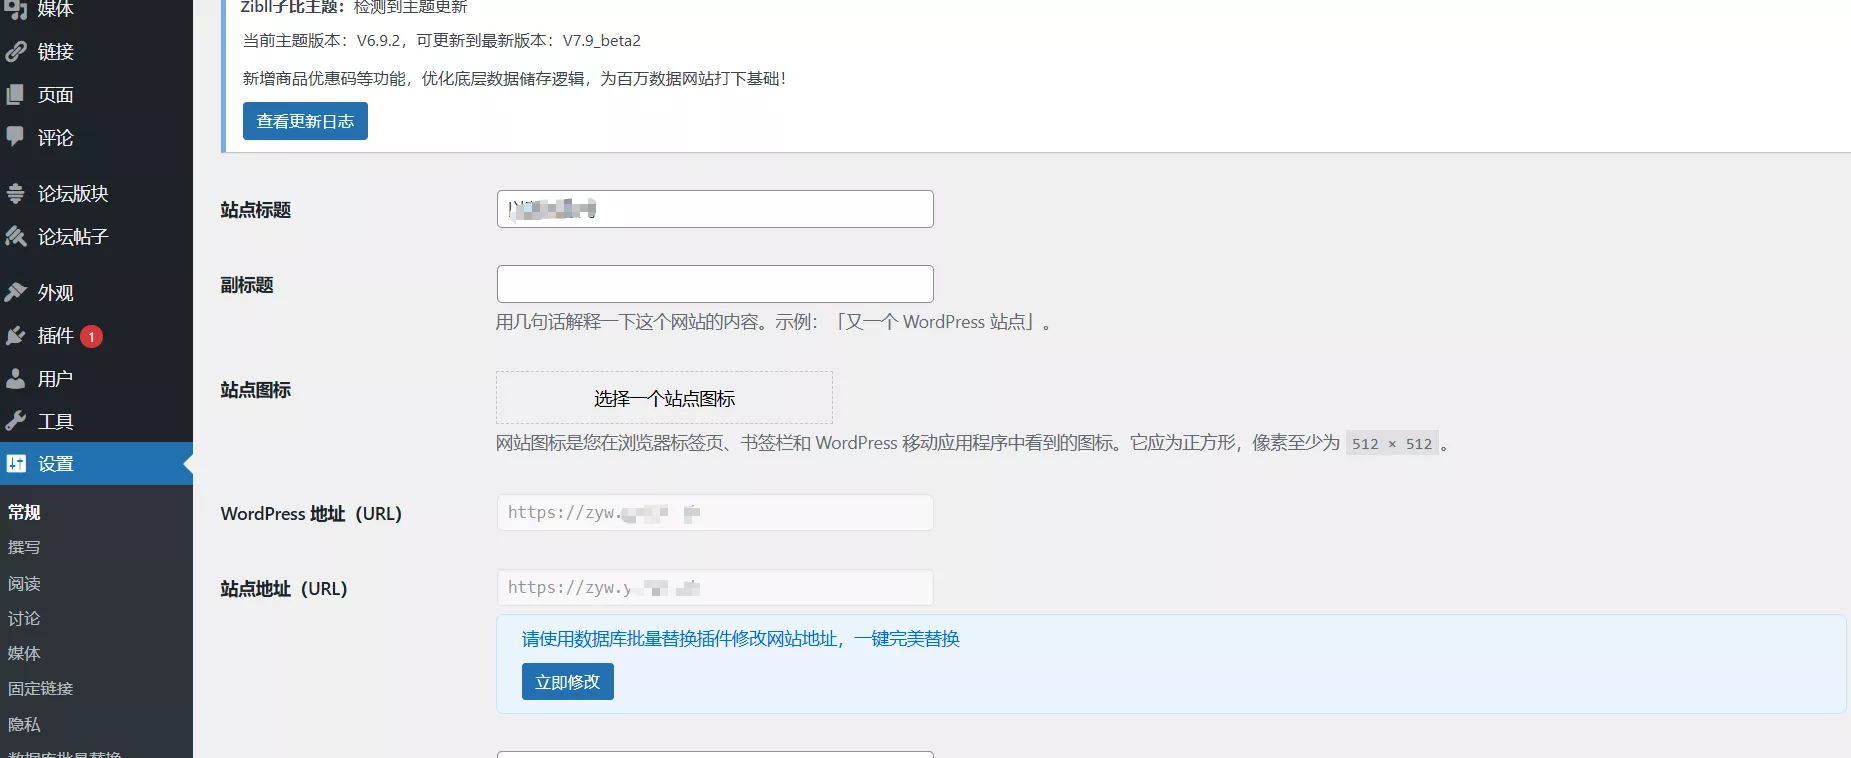Click the Comments bubble icon

pyautogui.click(x=16, y=136)
